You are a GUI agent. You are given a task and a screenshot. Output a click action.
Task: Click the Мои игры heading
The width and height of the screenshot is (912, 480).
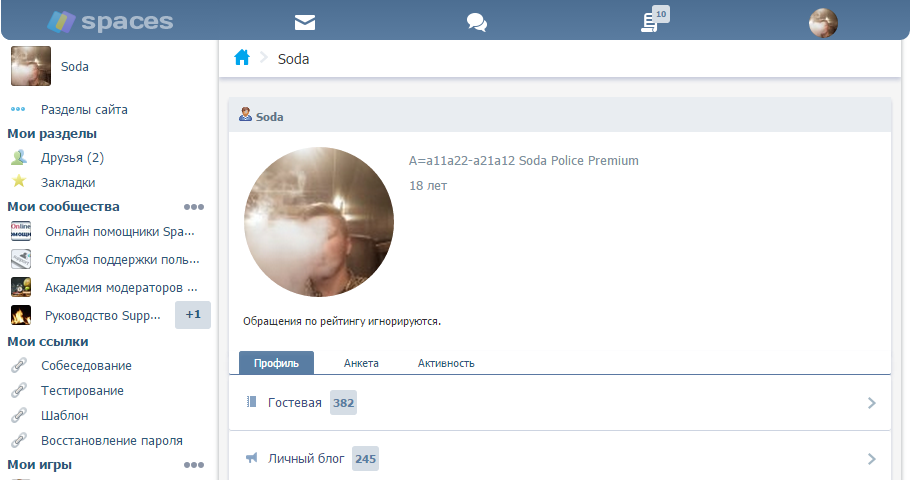click(40, 464)
